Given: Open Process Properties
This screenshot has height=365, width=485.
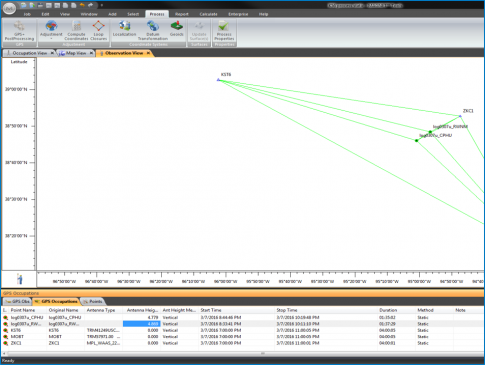Looking at the screenshot, I should click(x=224, y=31).
